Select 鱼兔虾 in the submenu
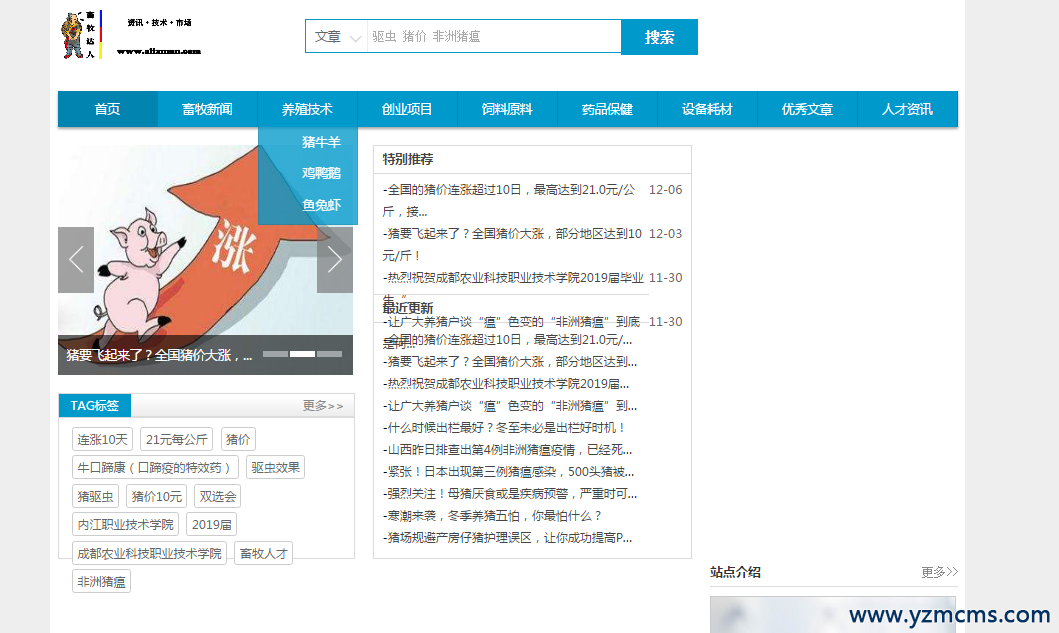This screenshot has width=1059, height=633. pos(321,205)
